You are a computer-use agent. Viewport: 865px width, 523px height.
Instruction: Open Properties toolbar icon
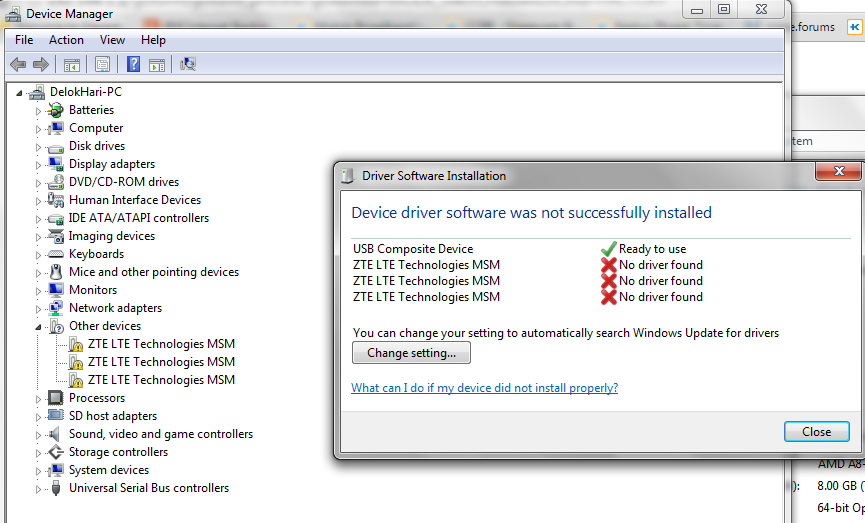click(102, 65)
